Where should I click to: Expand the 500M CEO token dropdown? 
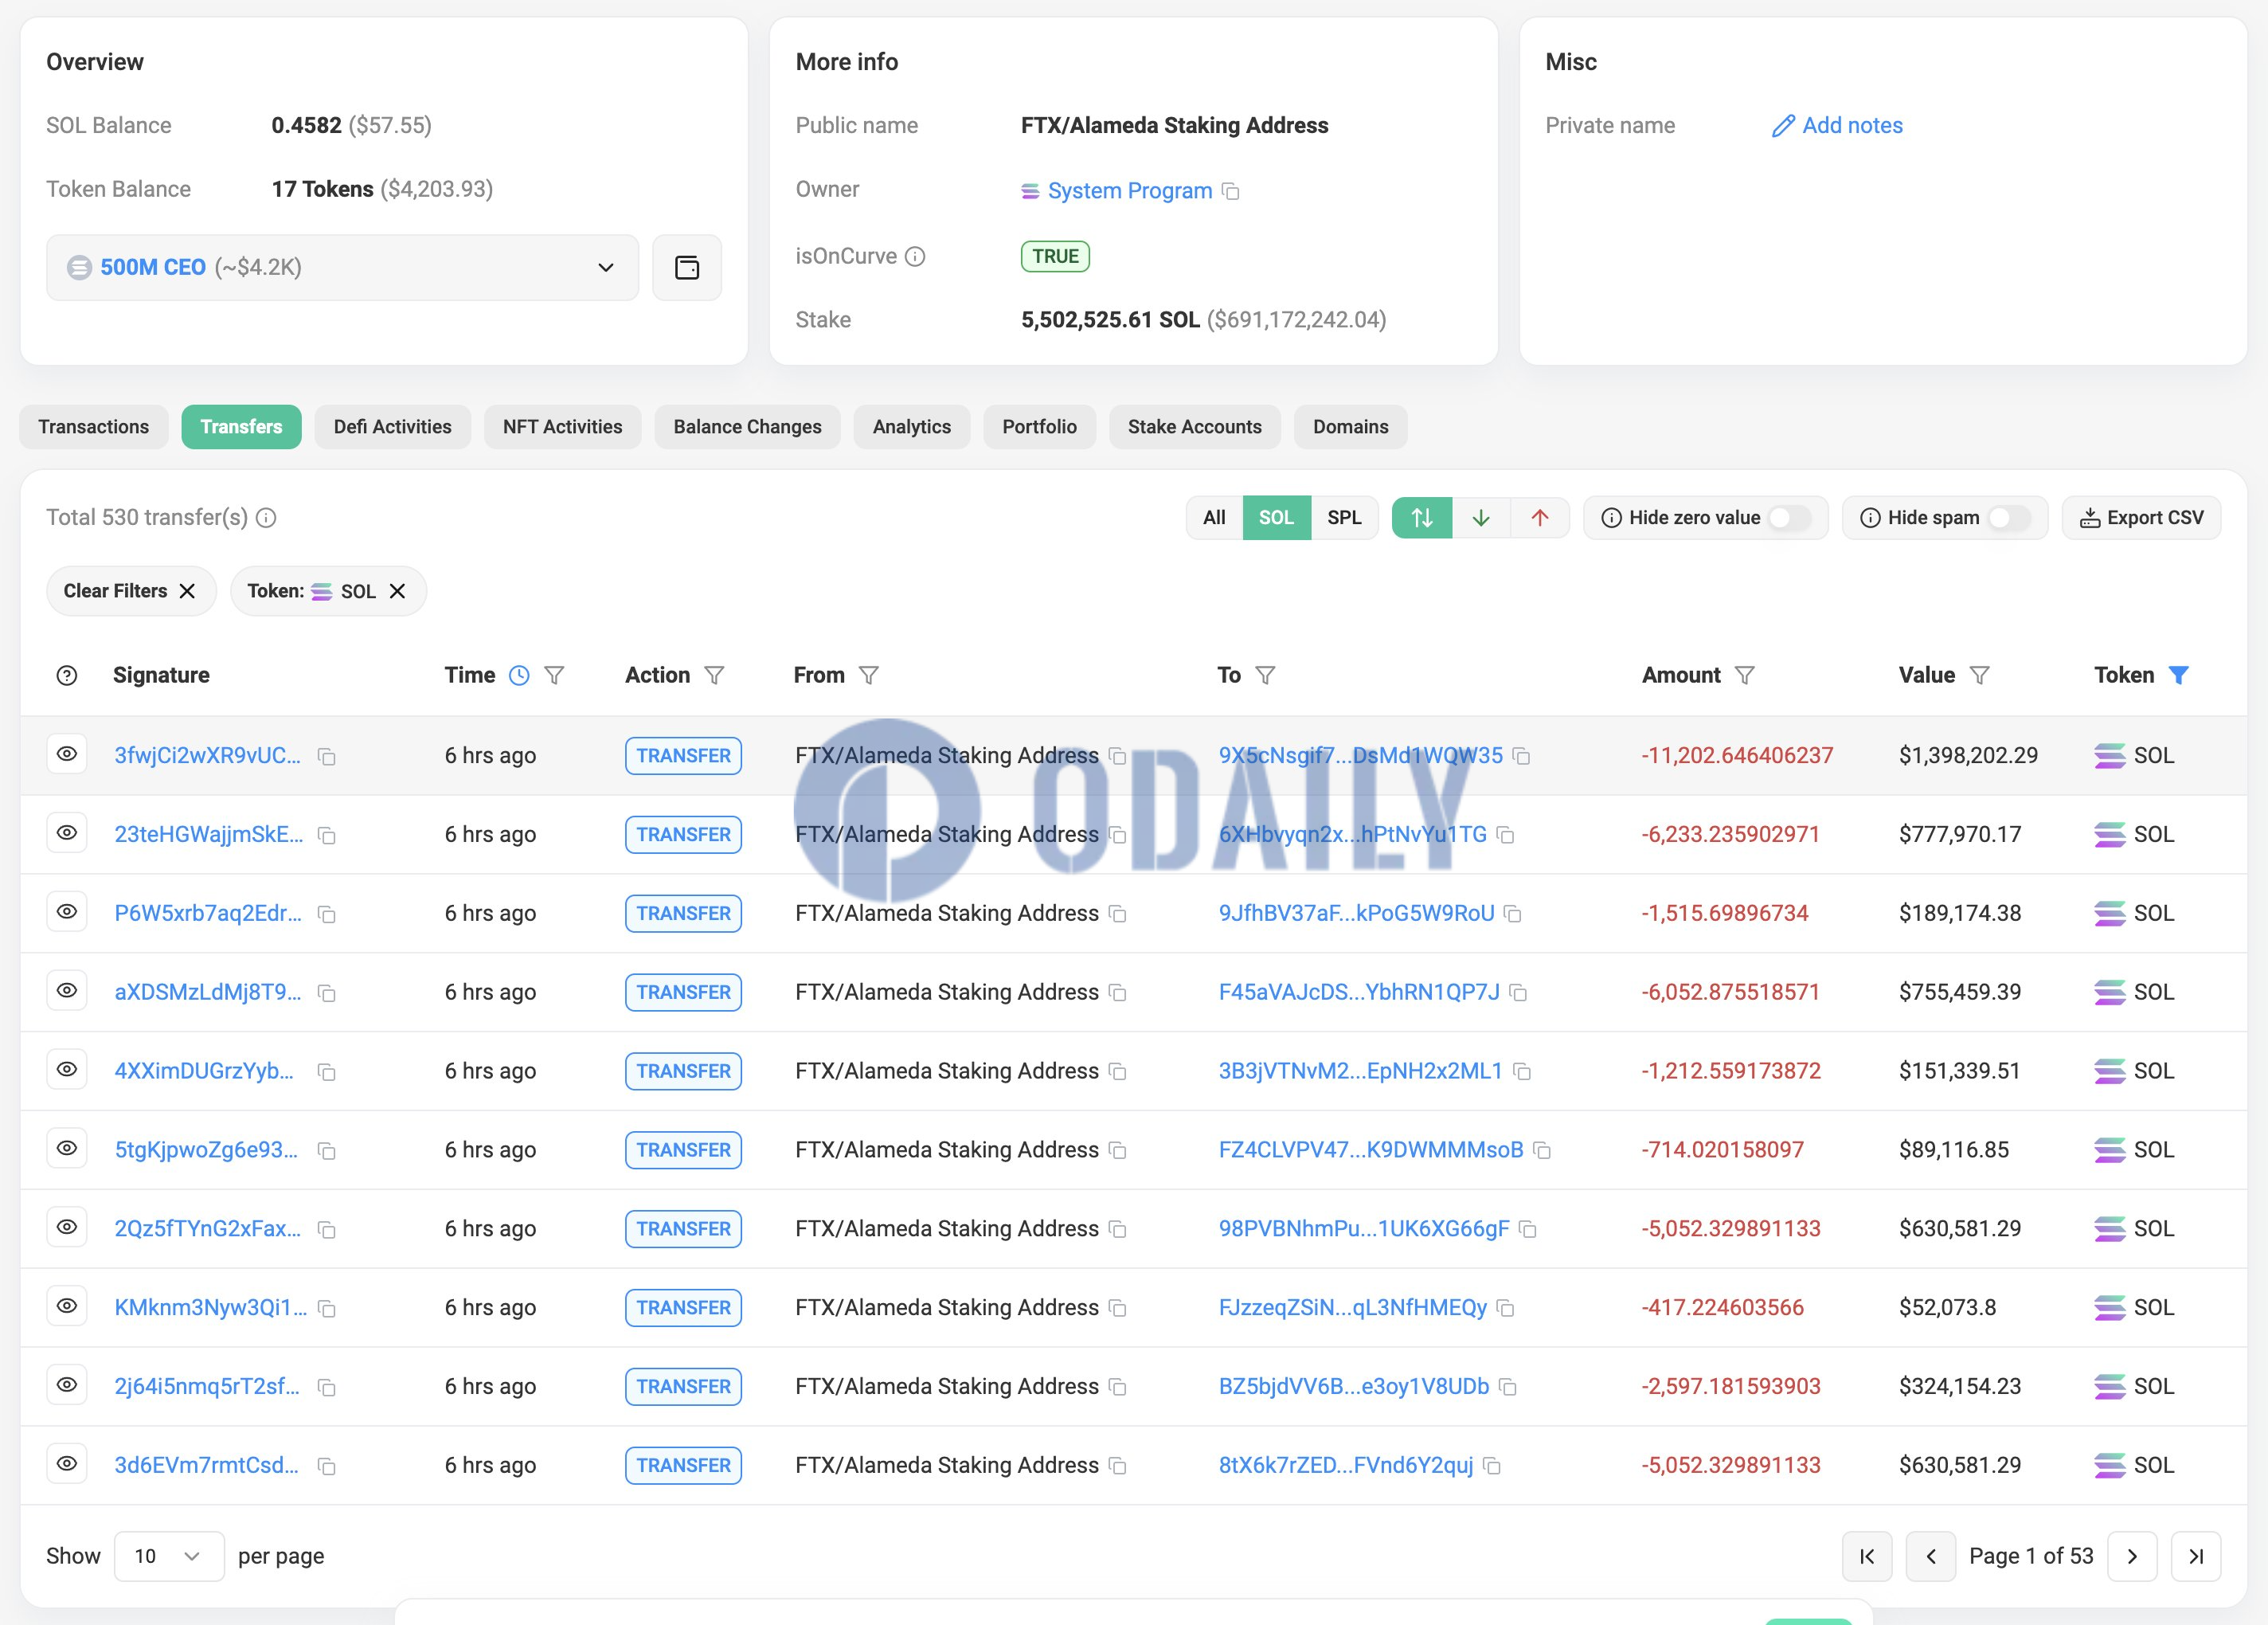[342, 267]
